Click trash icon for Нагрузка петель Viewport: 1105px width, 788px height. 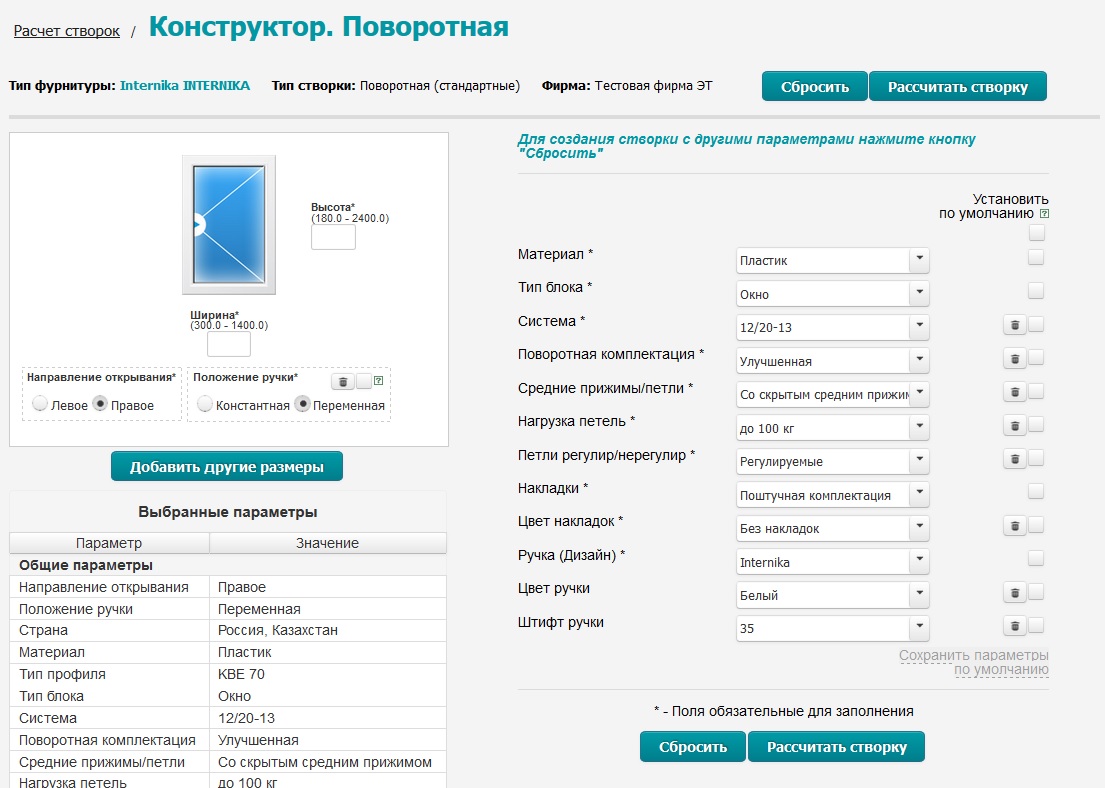pos(1014,425)
